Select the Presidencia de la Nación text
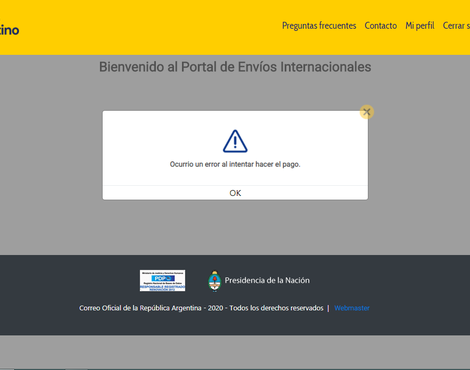The height and width of the screenshot is (370, 470). coord(267,280)
